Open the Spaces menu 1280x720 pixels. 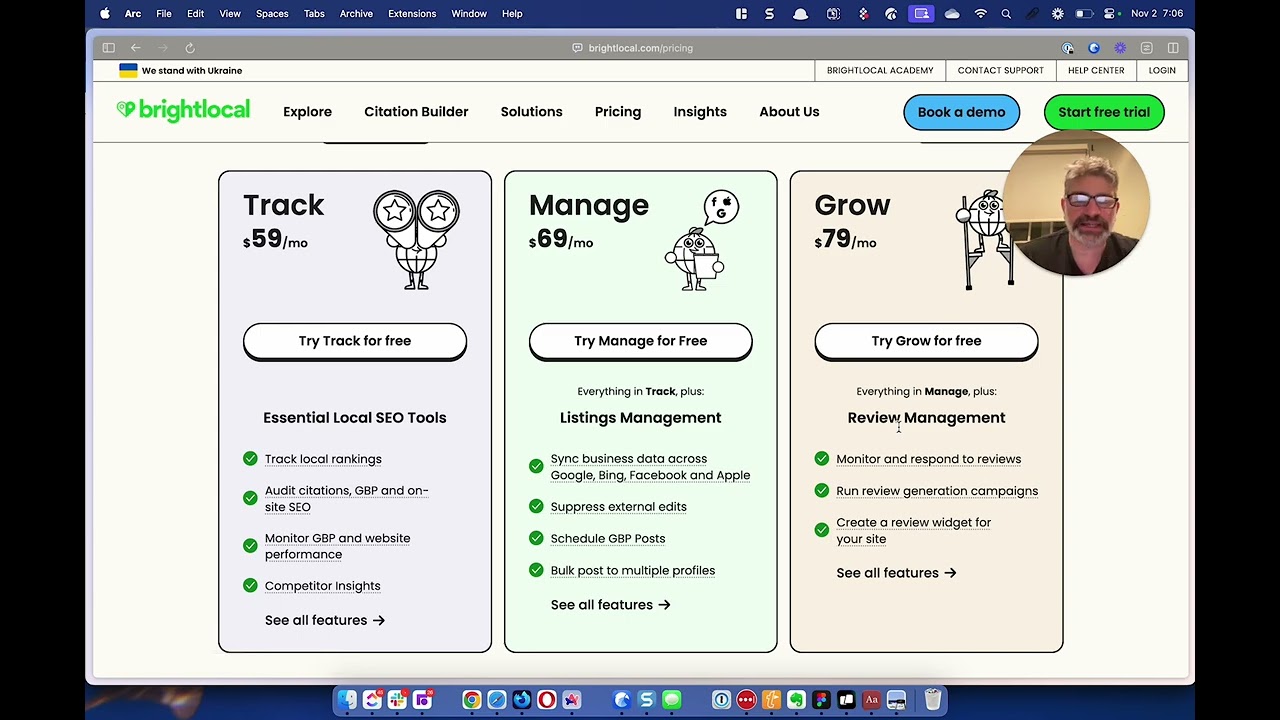coord(272,14)
